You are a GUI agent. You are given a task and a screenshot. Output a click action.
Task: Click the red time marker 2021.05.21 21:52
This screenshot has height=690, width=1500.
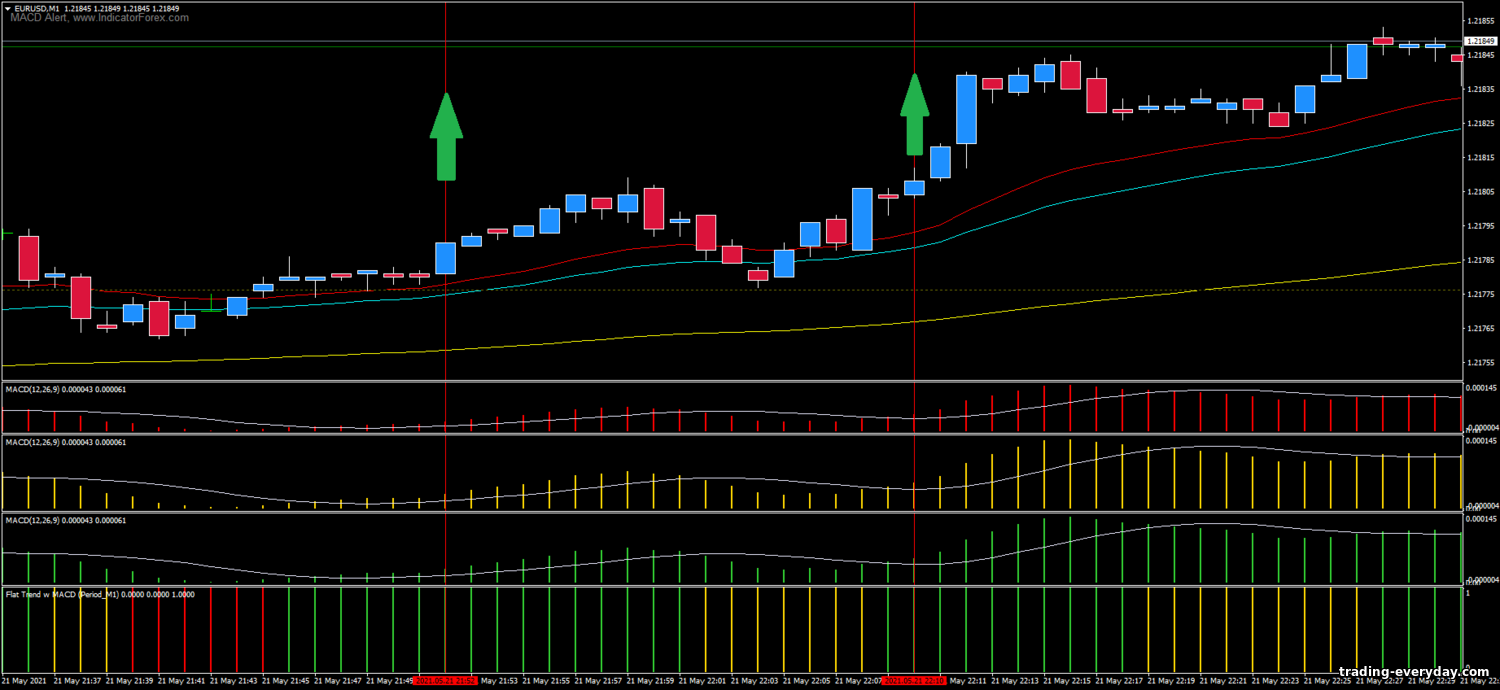pos(445,680)
